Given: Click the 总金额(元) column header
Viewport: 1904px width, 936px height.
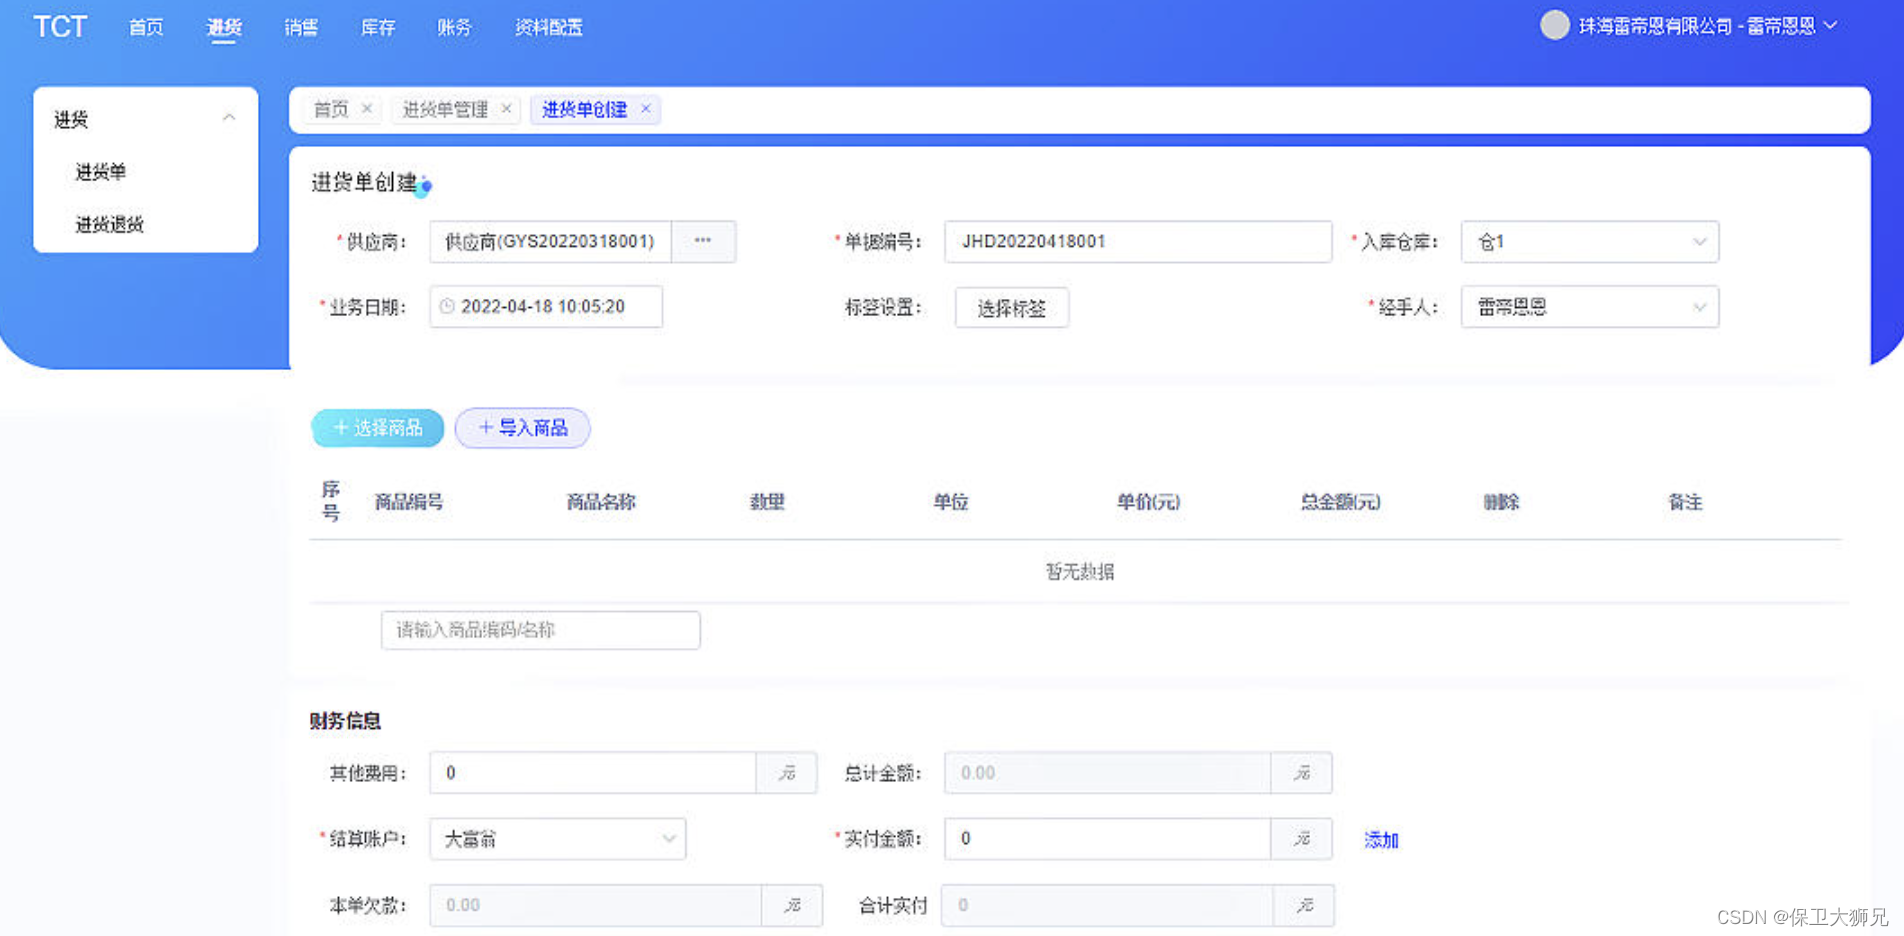Looking at the screenshot, I should (x=1340, y=502).
